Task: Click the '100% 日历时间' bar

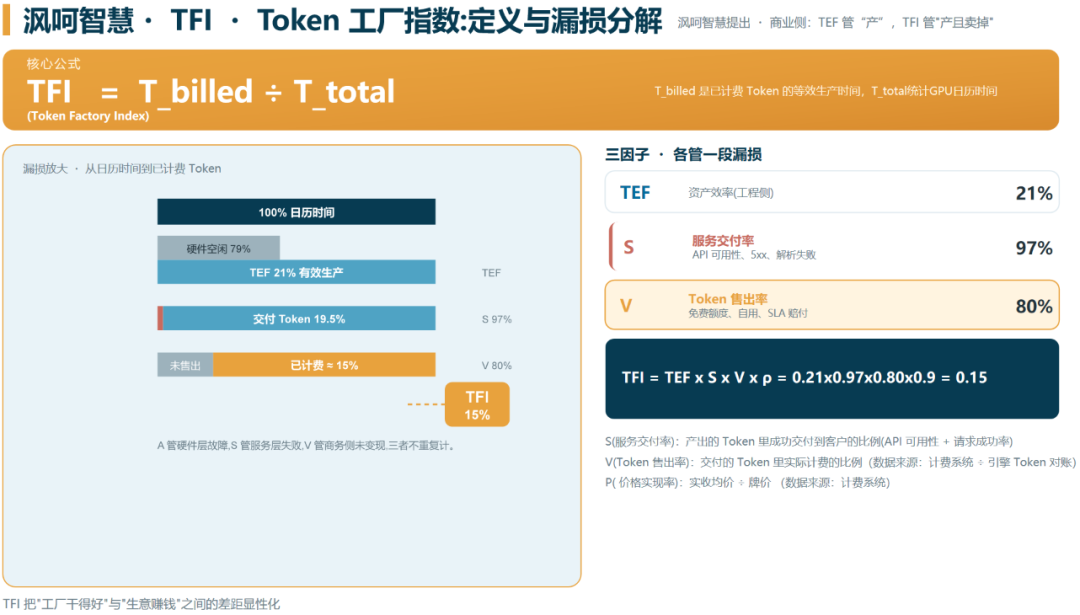Action: (x=296, y=212)
